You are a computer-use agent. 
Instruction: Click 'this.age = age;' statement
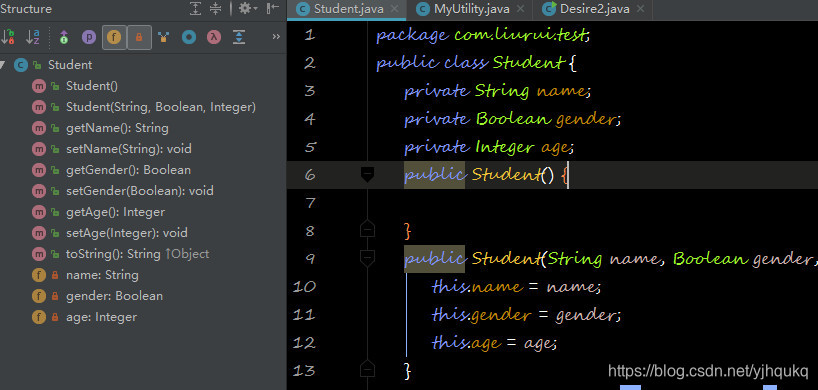pyautogui.click(x=495, y=343)
